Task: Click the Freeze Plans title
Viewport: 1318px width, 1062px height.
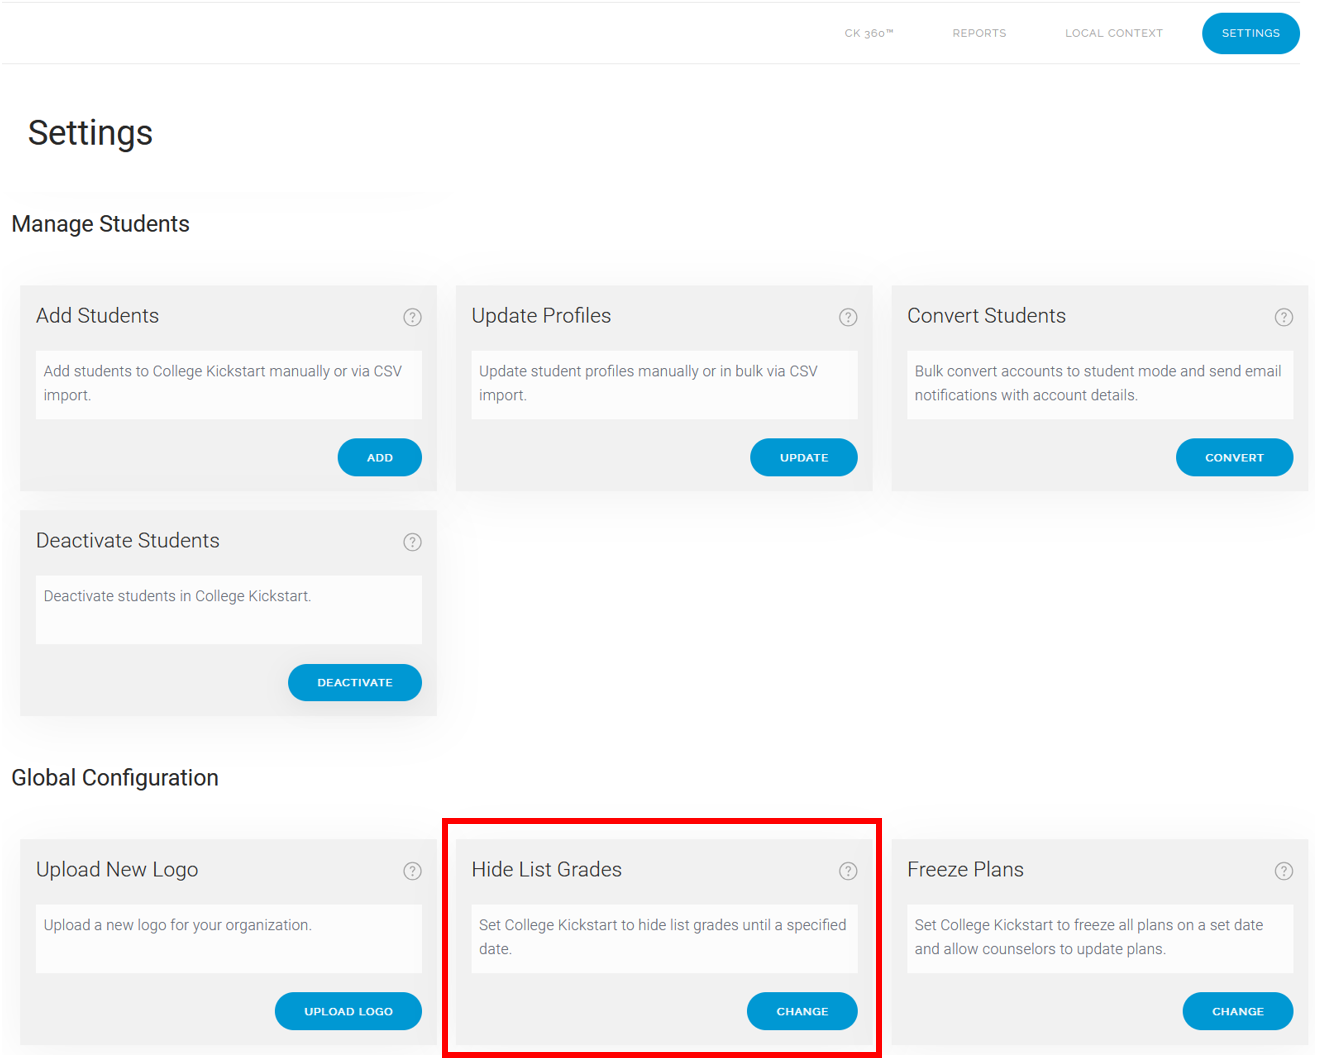Action: click(x=965, y=870)
